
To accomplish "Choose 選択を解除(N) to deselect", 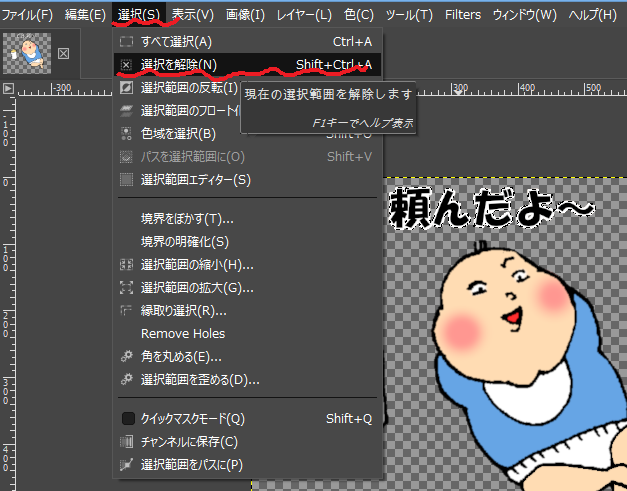I will pyautogui.click(x=247, y=64).
